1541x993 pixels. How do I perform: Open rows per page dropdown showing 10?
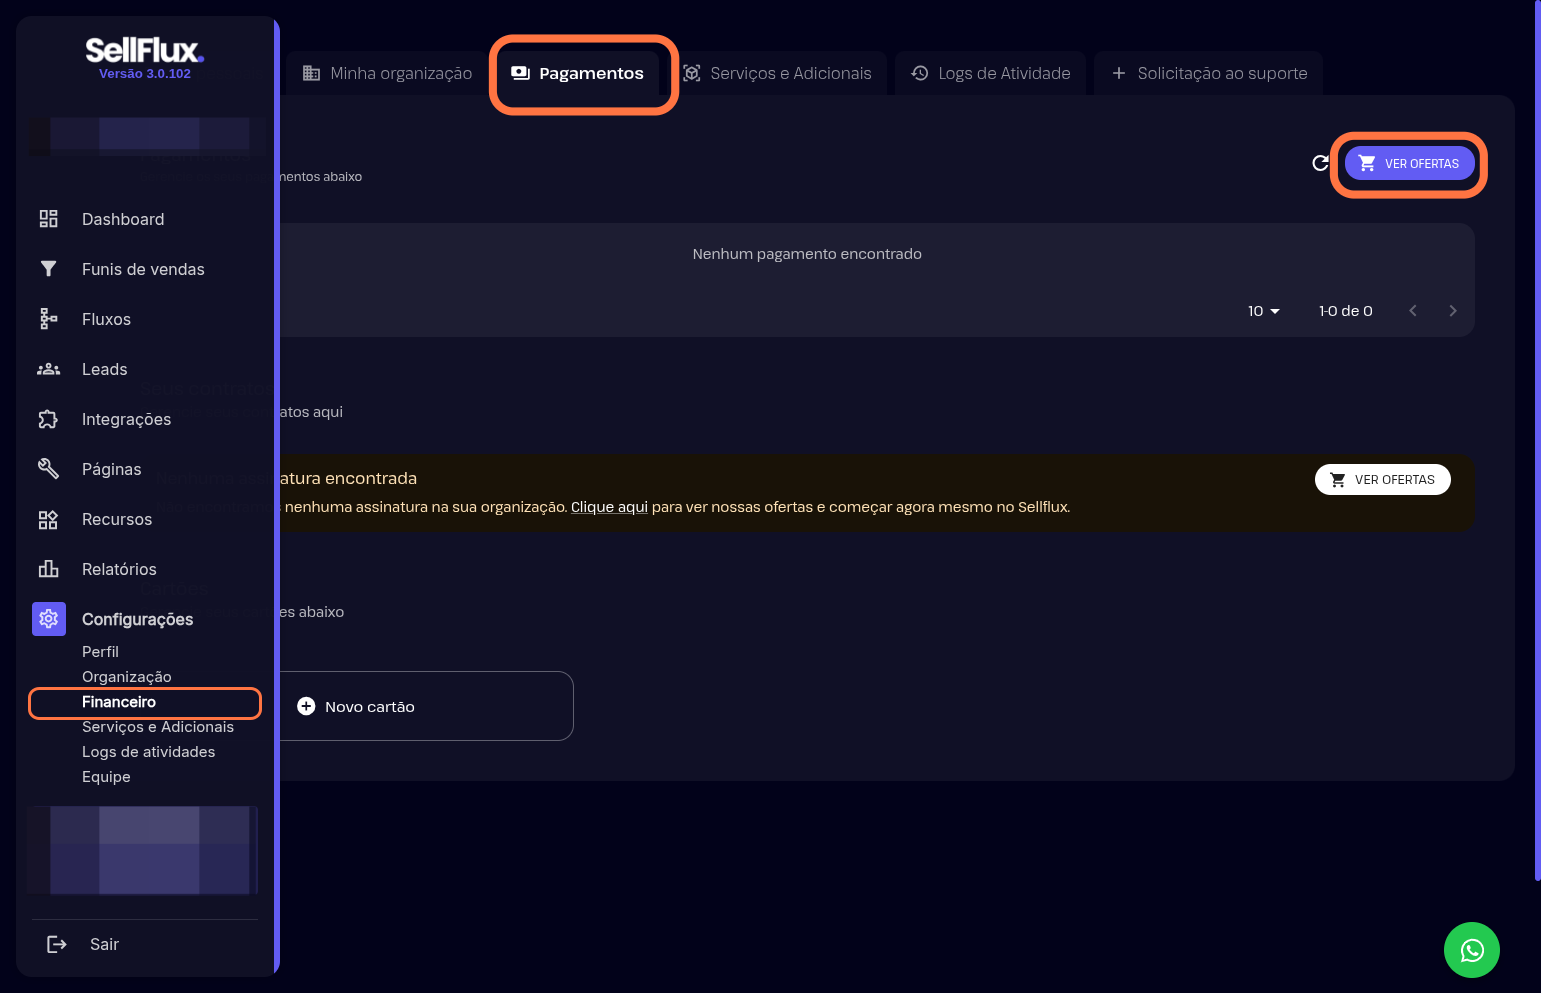pyautogui.click(x=1263, y=311)
